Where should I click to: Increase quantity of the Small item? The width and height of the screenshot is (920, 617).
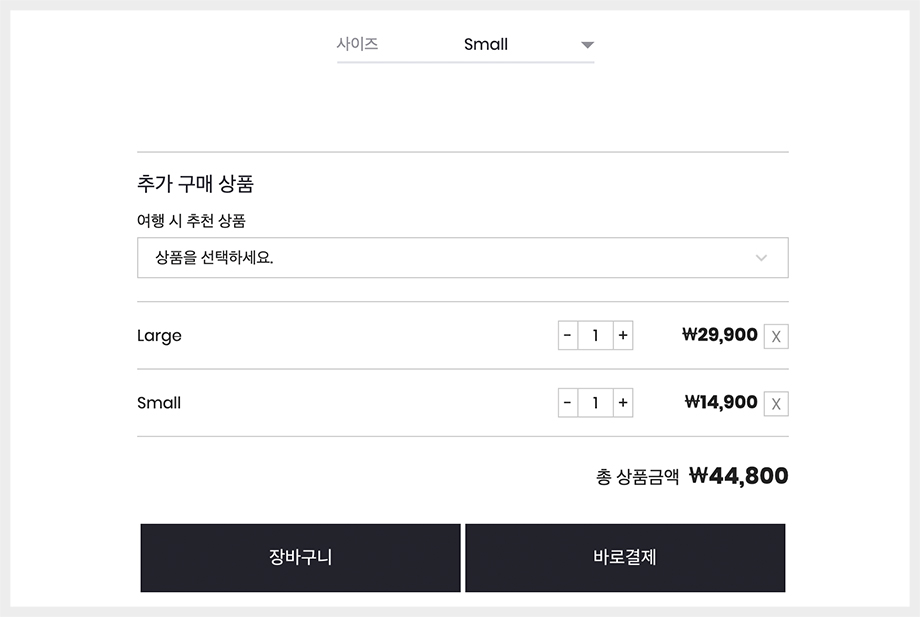623,403
